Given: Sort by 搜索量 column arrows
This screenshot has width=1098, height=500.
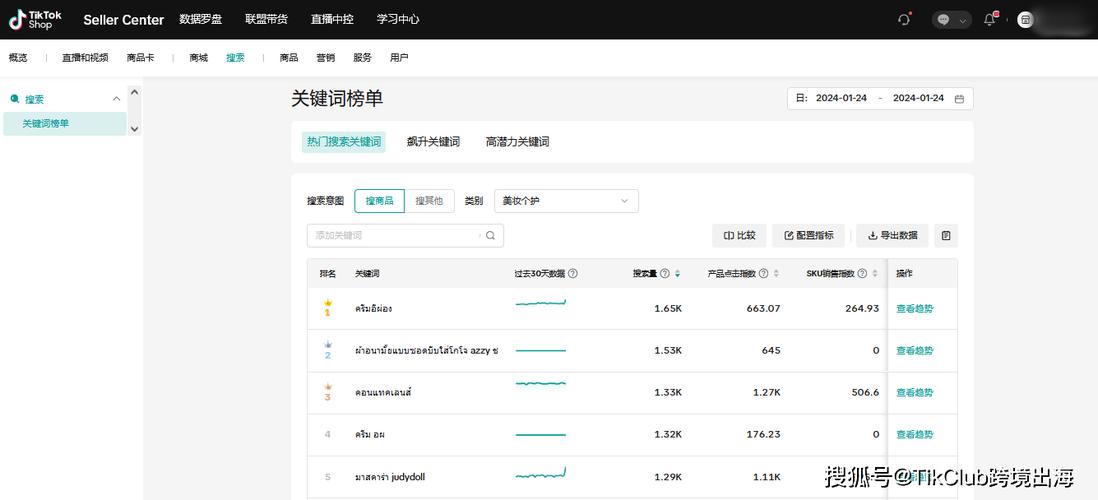Looking at the screenshot, I should 677,274.
